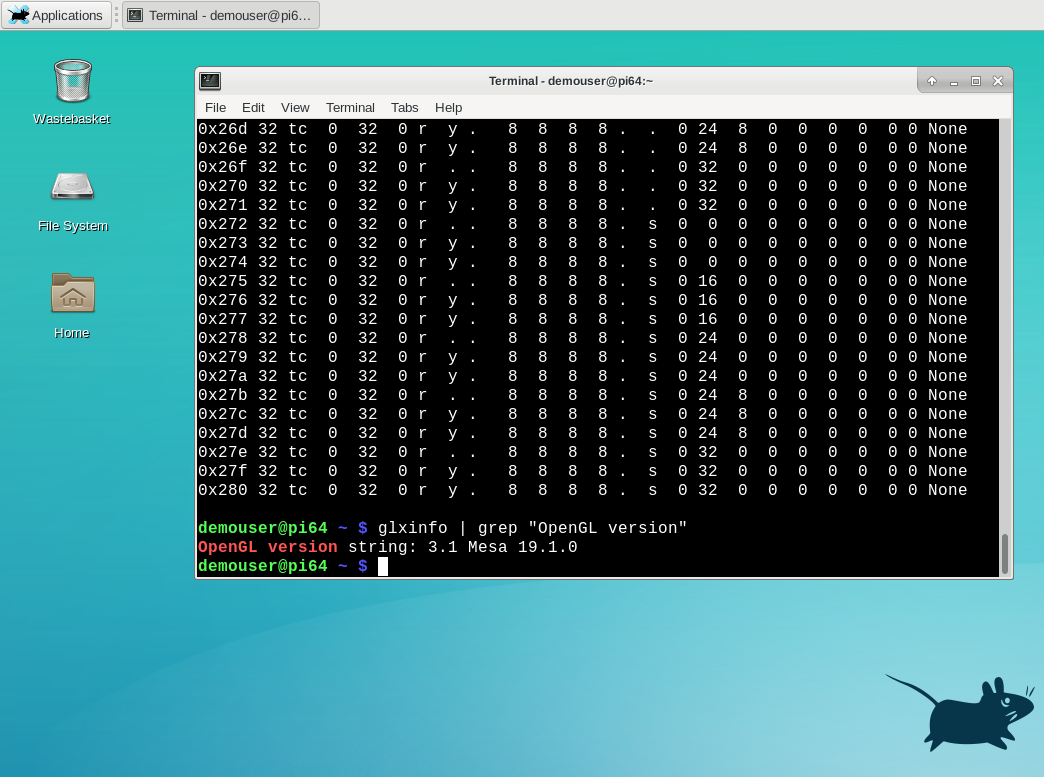
Task: Click the shade (roll up) window button
Action: tap(931, 81)
